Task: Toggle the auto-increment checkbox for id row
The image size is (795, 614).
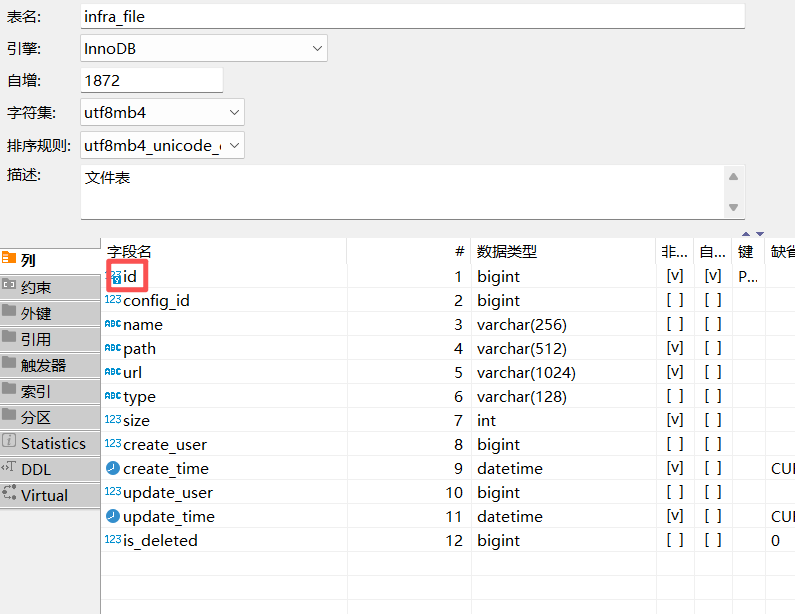Action: pos(712,276)
